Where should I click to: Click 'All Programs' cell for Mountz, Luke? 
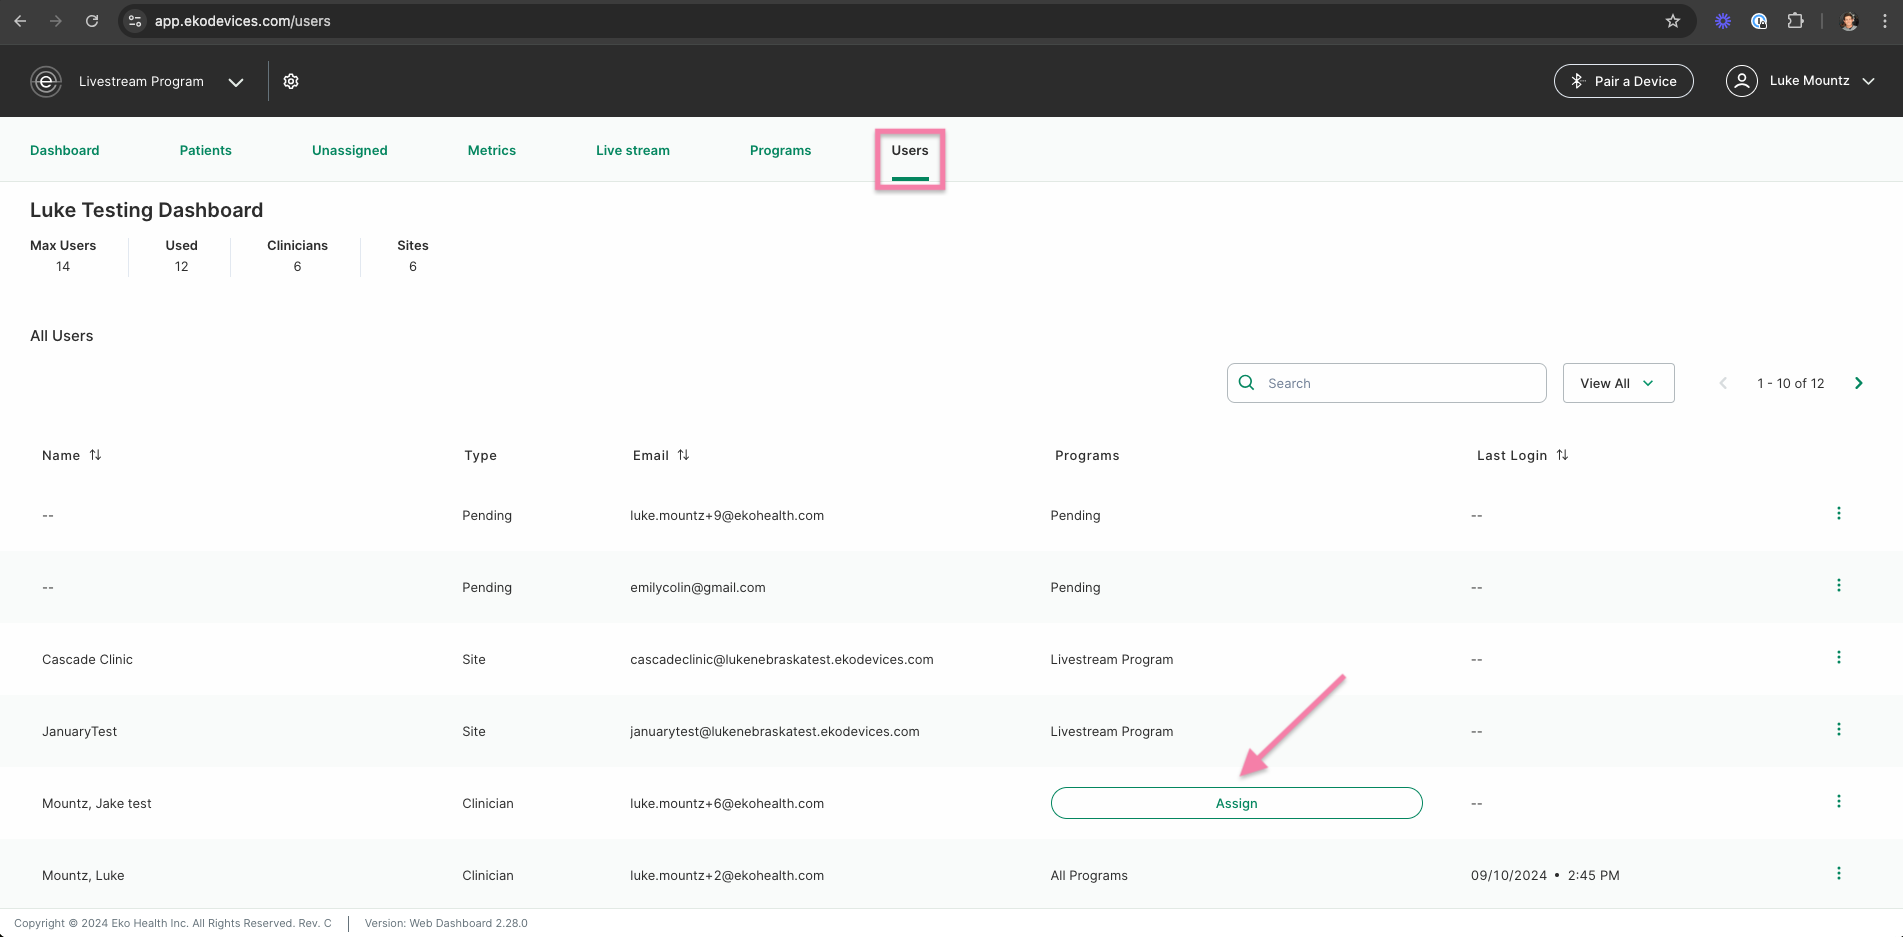click(x=1089, y=875)
